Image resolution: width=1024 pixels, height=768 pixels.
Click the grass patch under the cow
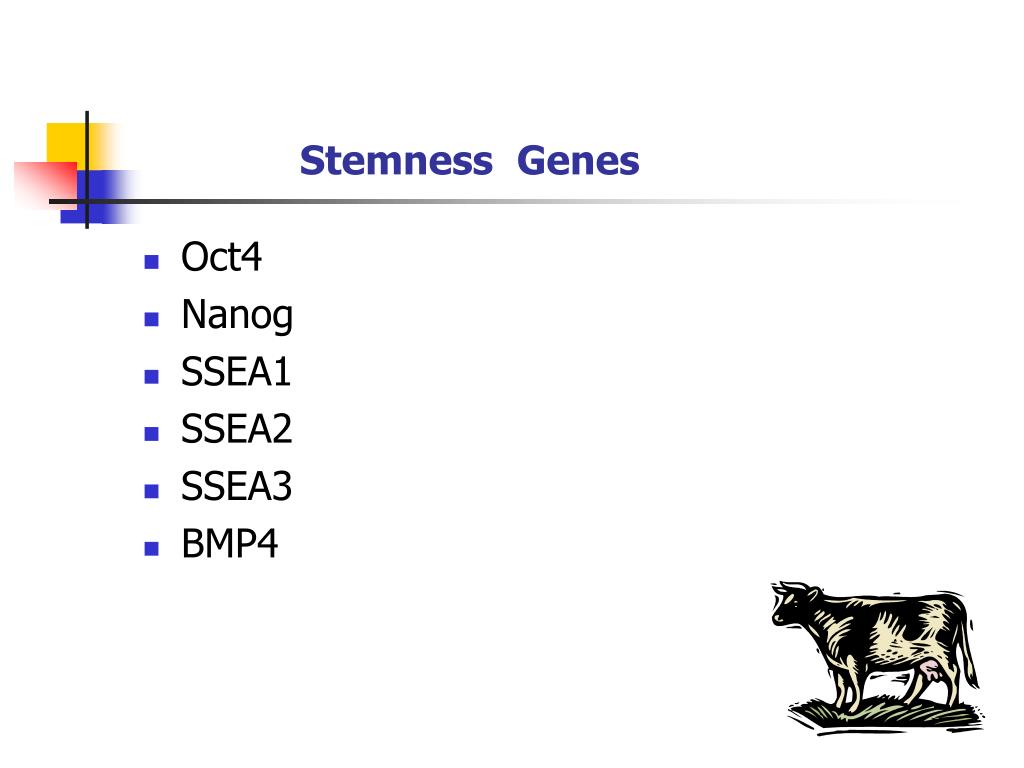886,713
